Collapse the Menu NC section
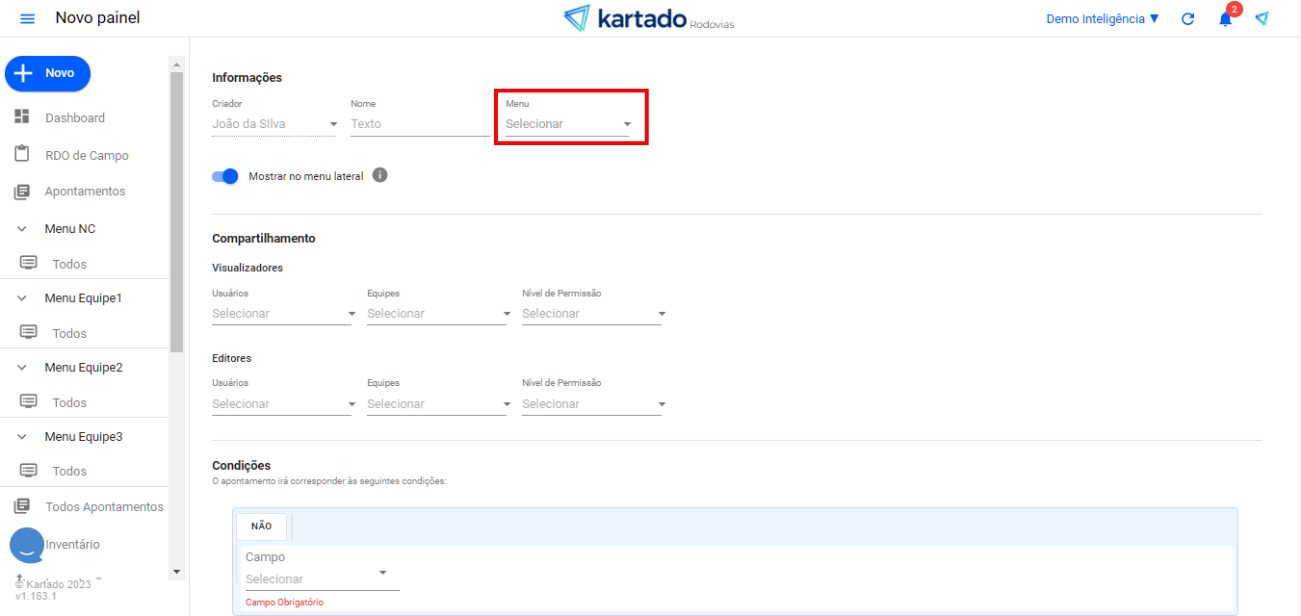The width and height of the screenshot is (1301, 616). coord(22,229)
